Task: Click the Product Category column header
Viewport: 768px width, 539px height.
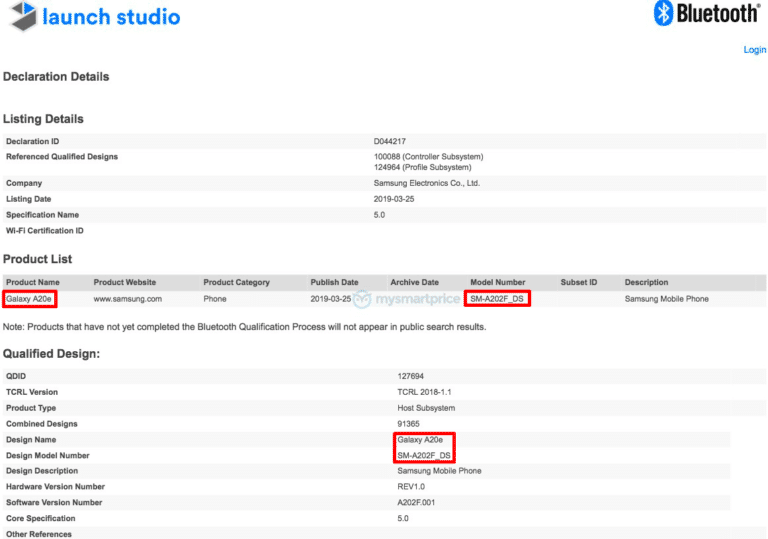Action: tap(238, 282)
